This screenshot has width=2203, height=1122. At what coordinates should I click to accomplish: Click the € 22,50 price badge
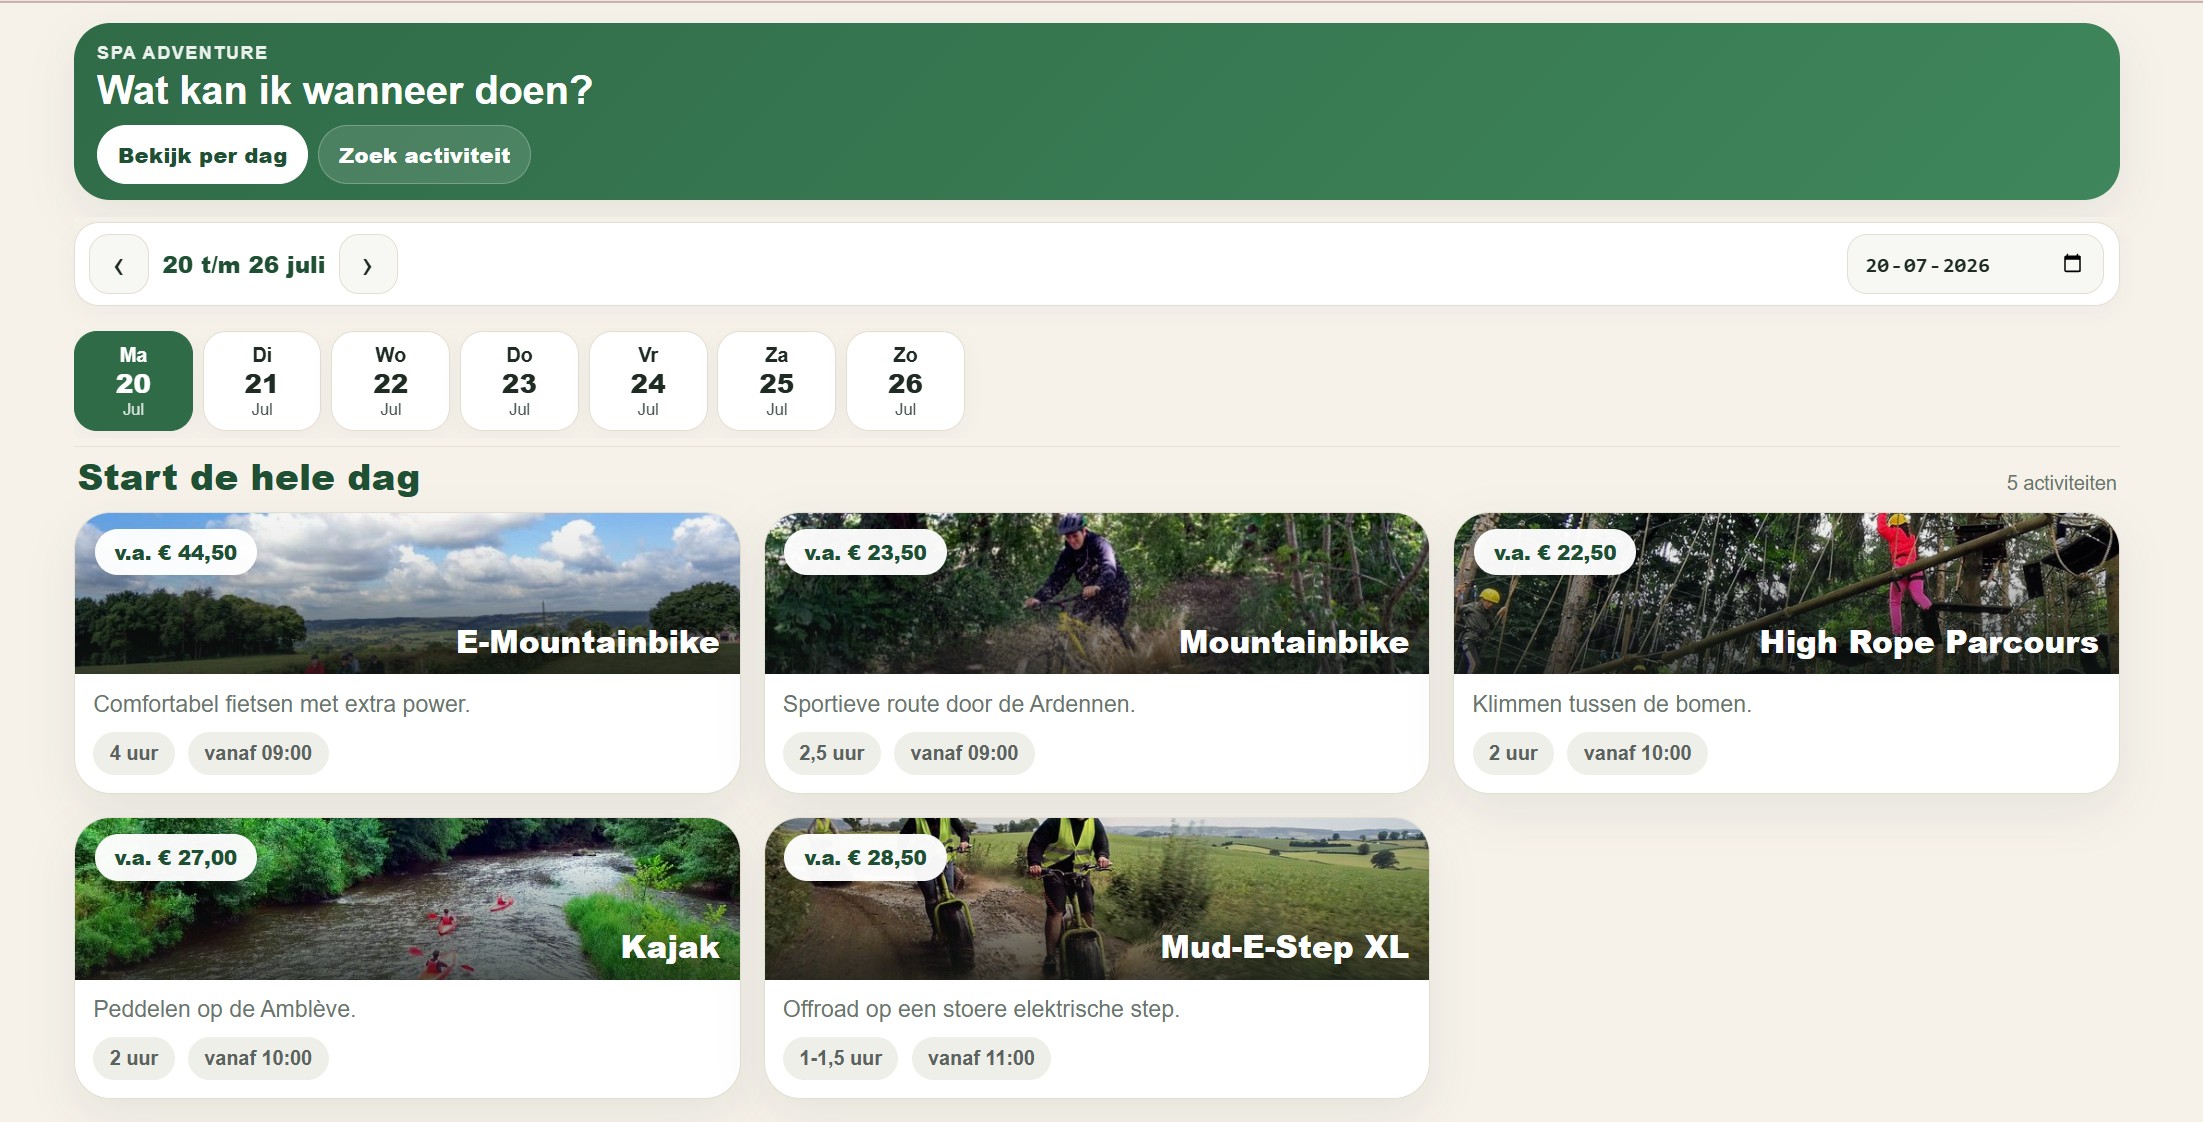pyautogui.click(x=1554, y=552)
